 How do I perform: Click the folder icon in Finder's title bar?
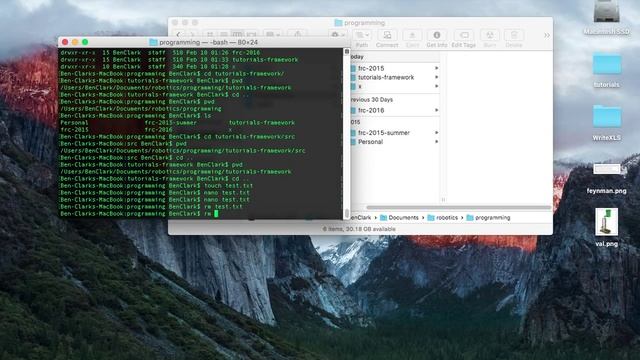[338, 22]
